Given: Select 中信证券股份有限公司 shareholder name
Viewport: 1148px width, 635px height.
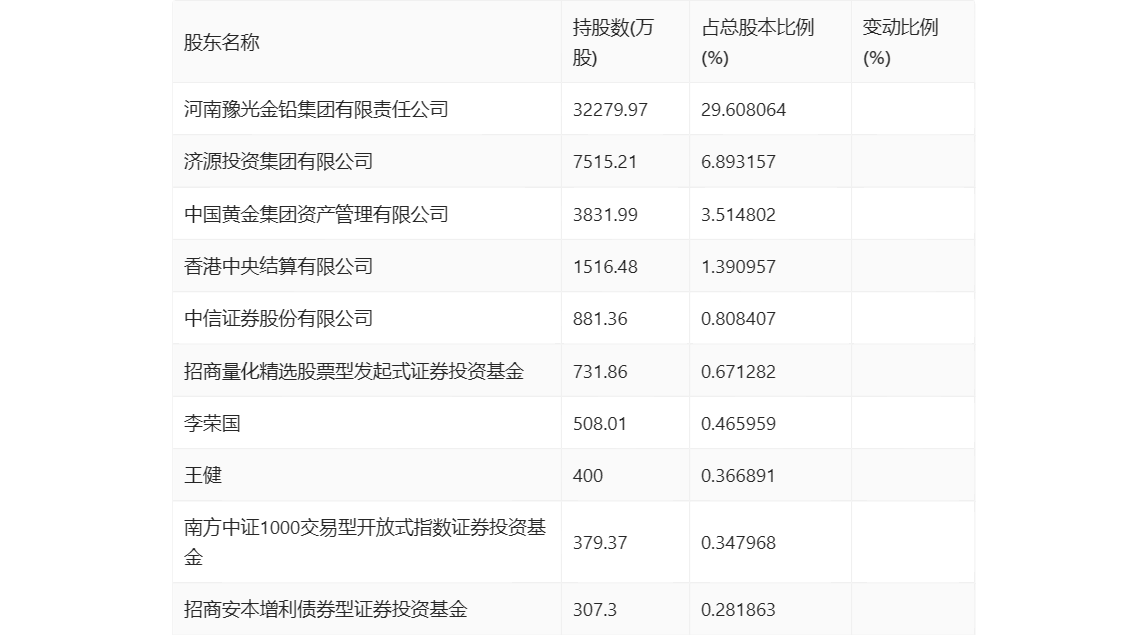Looking at the screenshot, I should point(278,319).
